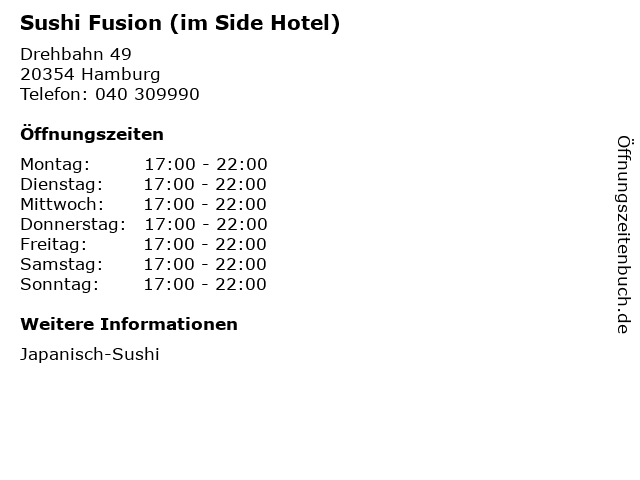Click the 20354 Hamburg postal line
This screenshot has height=480, width=640.
tap(90, 74)
